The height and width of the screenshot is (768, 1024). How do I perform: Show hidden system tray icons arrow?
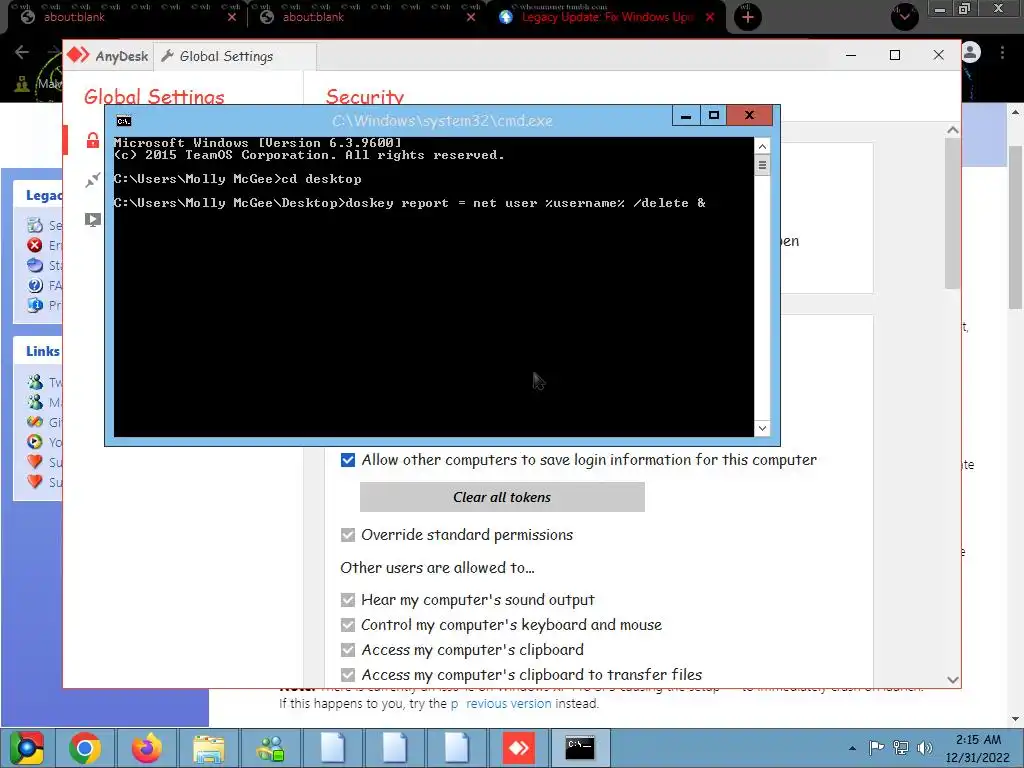pos(852,748)
